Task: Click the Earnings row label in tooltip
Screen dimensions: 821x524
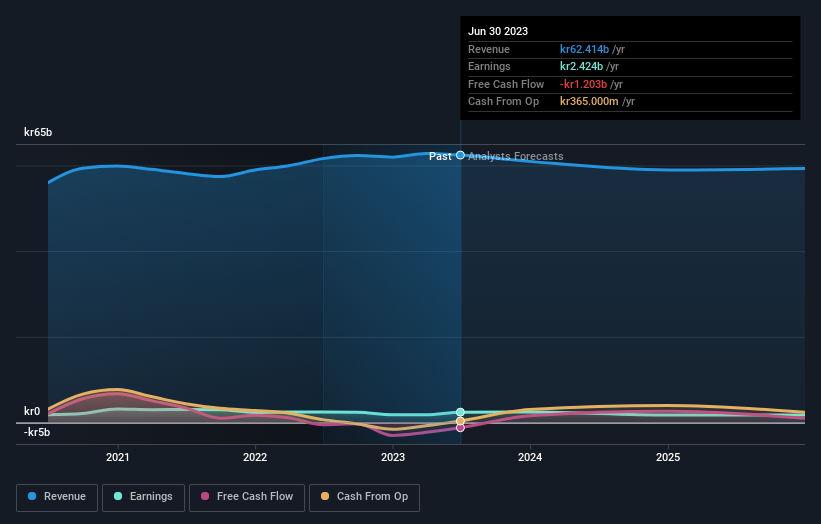Action: (489, 66)
